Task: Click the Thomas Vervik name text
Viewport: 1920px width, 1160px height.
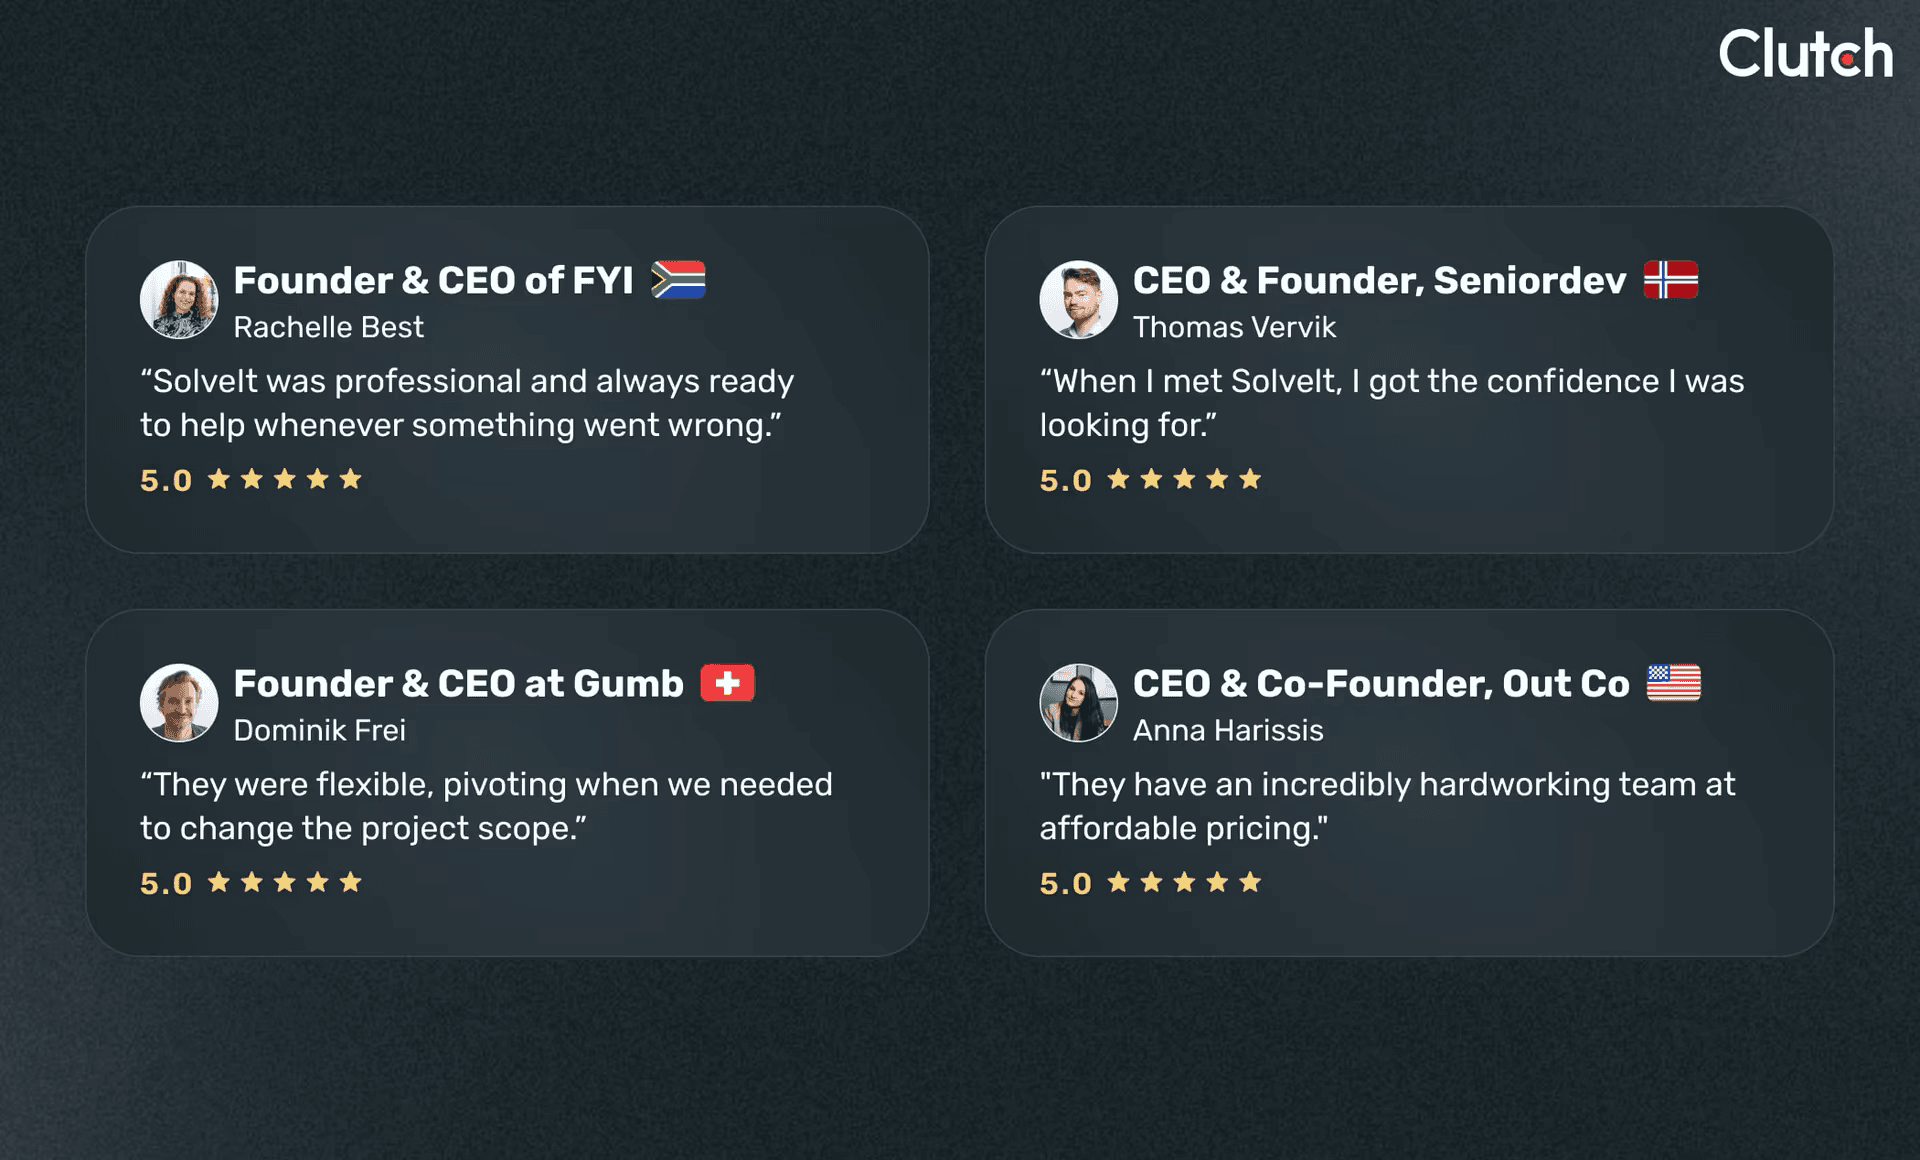Action: [x=1234, y=327]
